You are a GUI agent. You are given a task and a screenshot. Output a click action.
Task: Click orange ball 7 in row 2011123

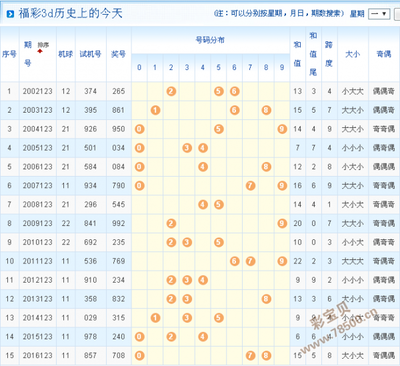(x=250, y=261)
